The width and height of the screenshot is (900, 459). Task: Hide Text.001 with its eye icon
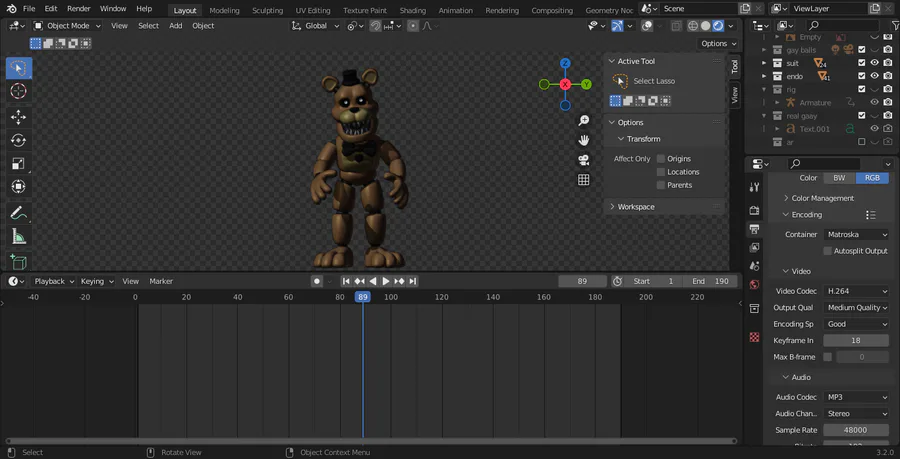pos(875,129)
